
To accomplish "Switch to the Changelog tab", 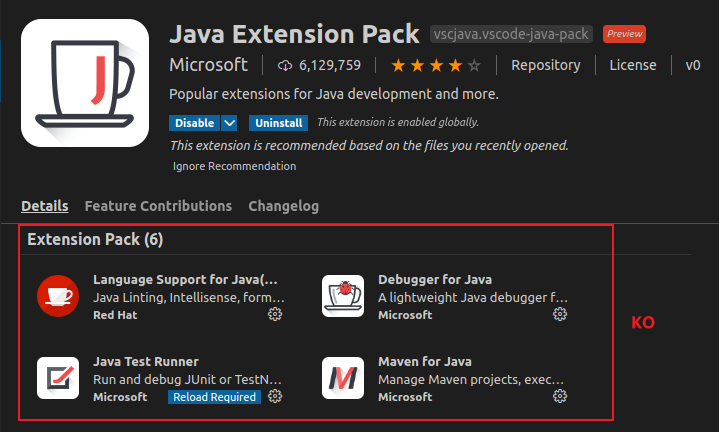I will click(283, 206).
